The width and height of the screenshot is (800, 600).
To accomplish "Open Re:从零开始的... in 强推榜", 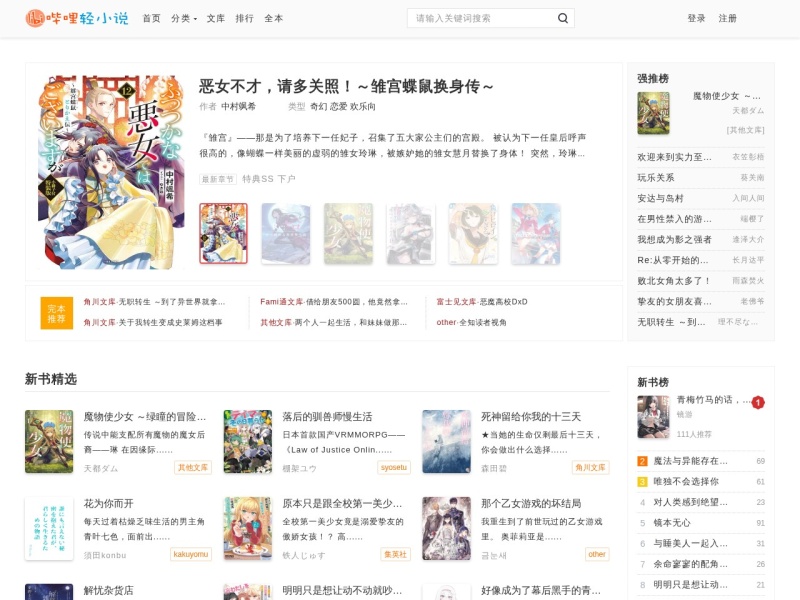I will (x=672, y=260).
